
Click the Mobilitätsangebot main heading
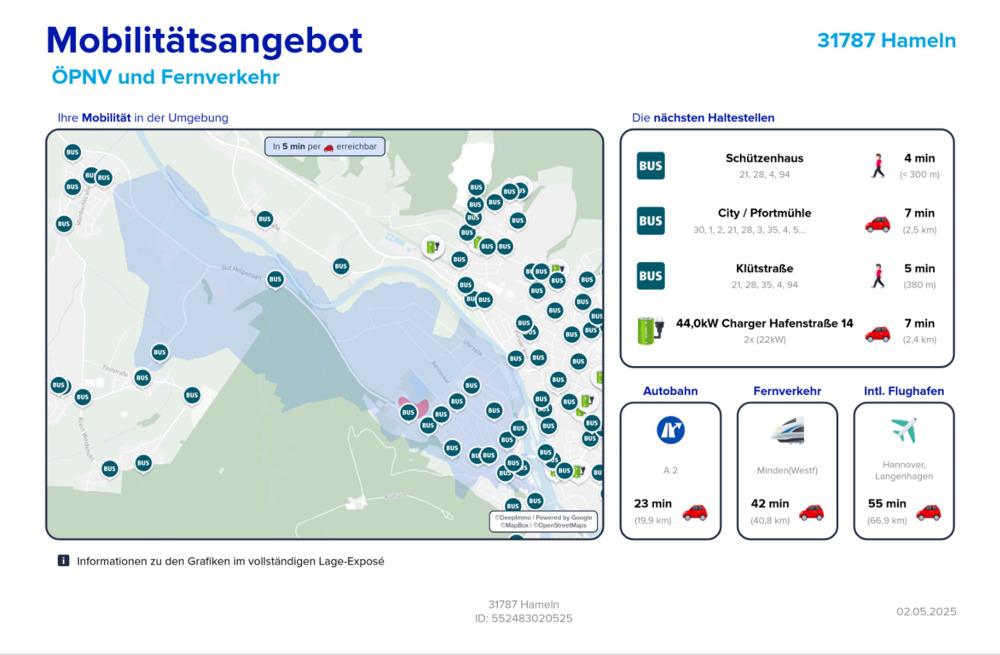point(204,40)
